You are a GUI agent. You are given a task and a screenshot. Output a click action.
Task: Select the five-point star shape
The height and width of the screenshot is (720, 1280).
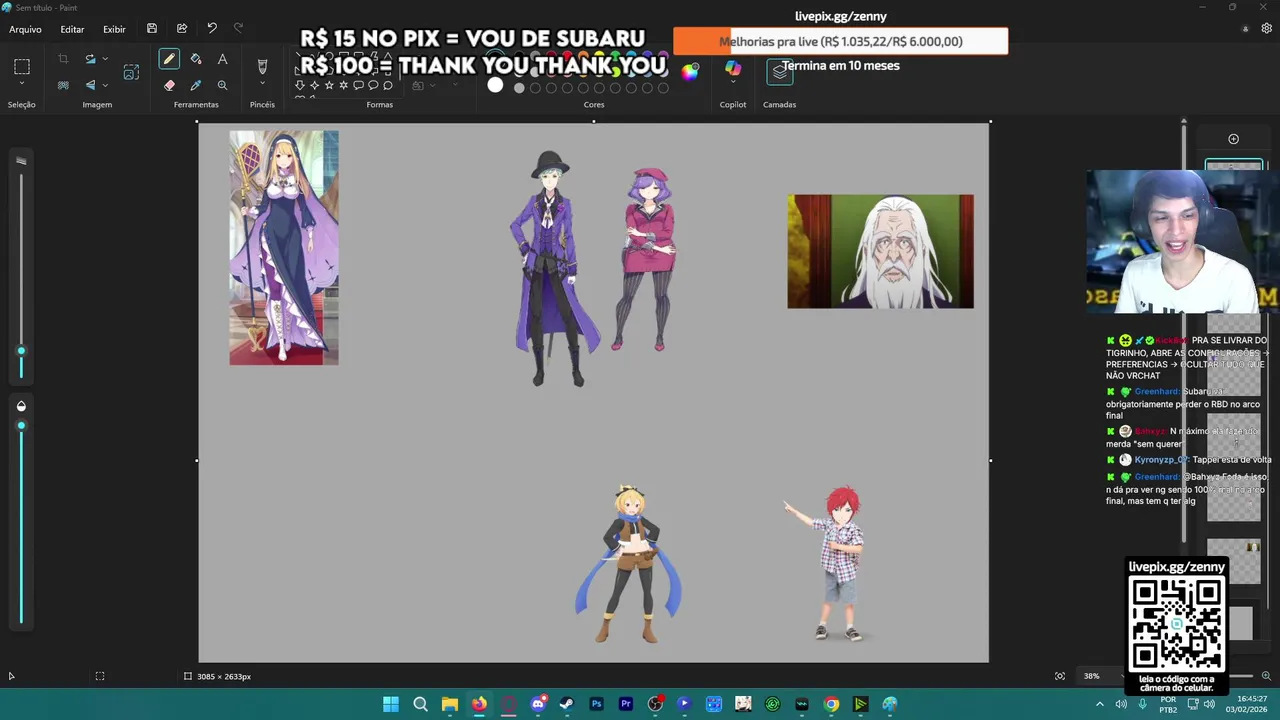coord(329,86)
